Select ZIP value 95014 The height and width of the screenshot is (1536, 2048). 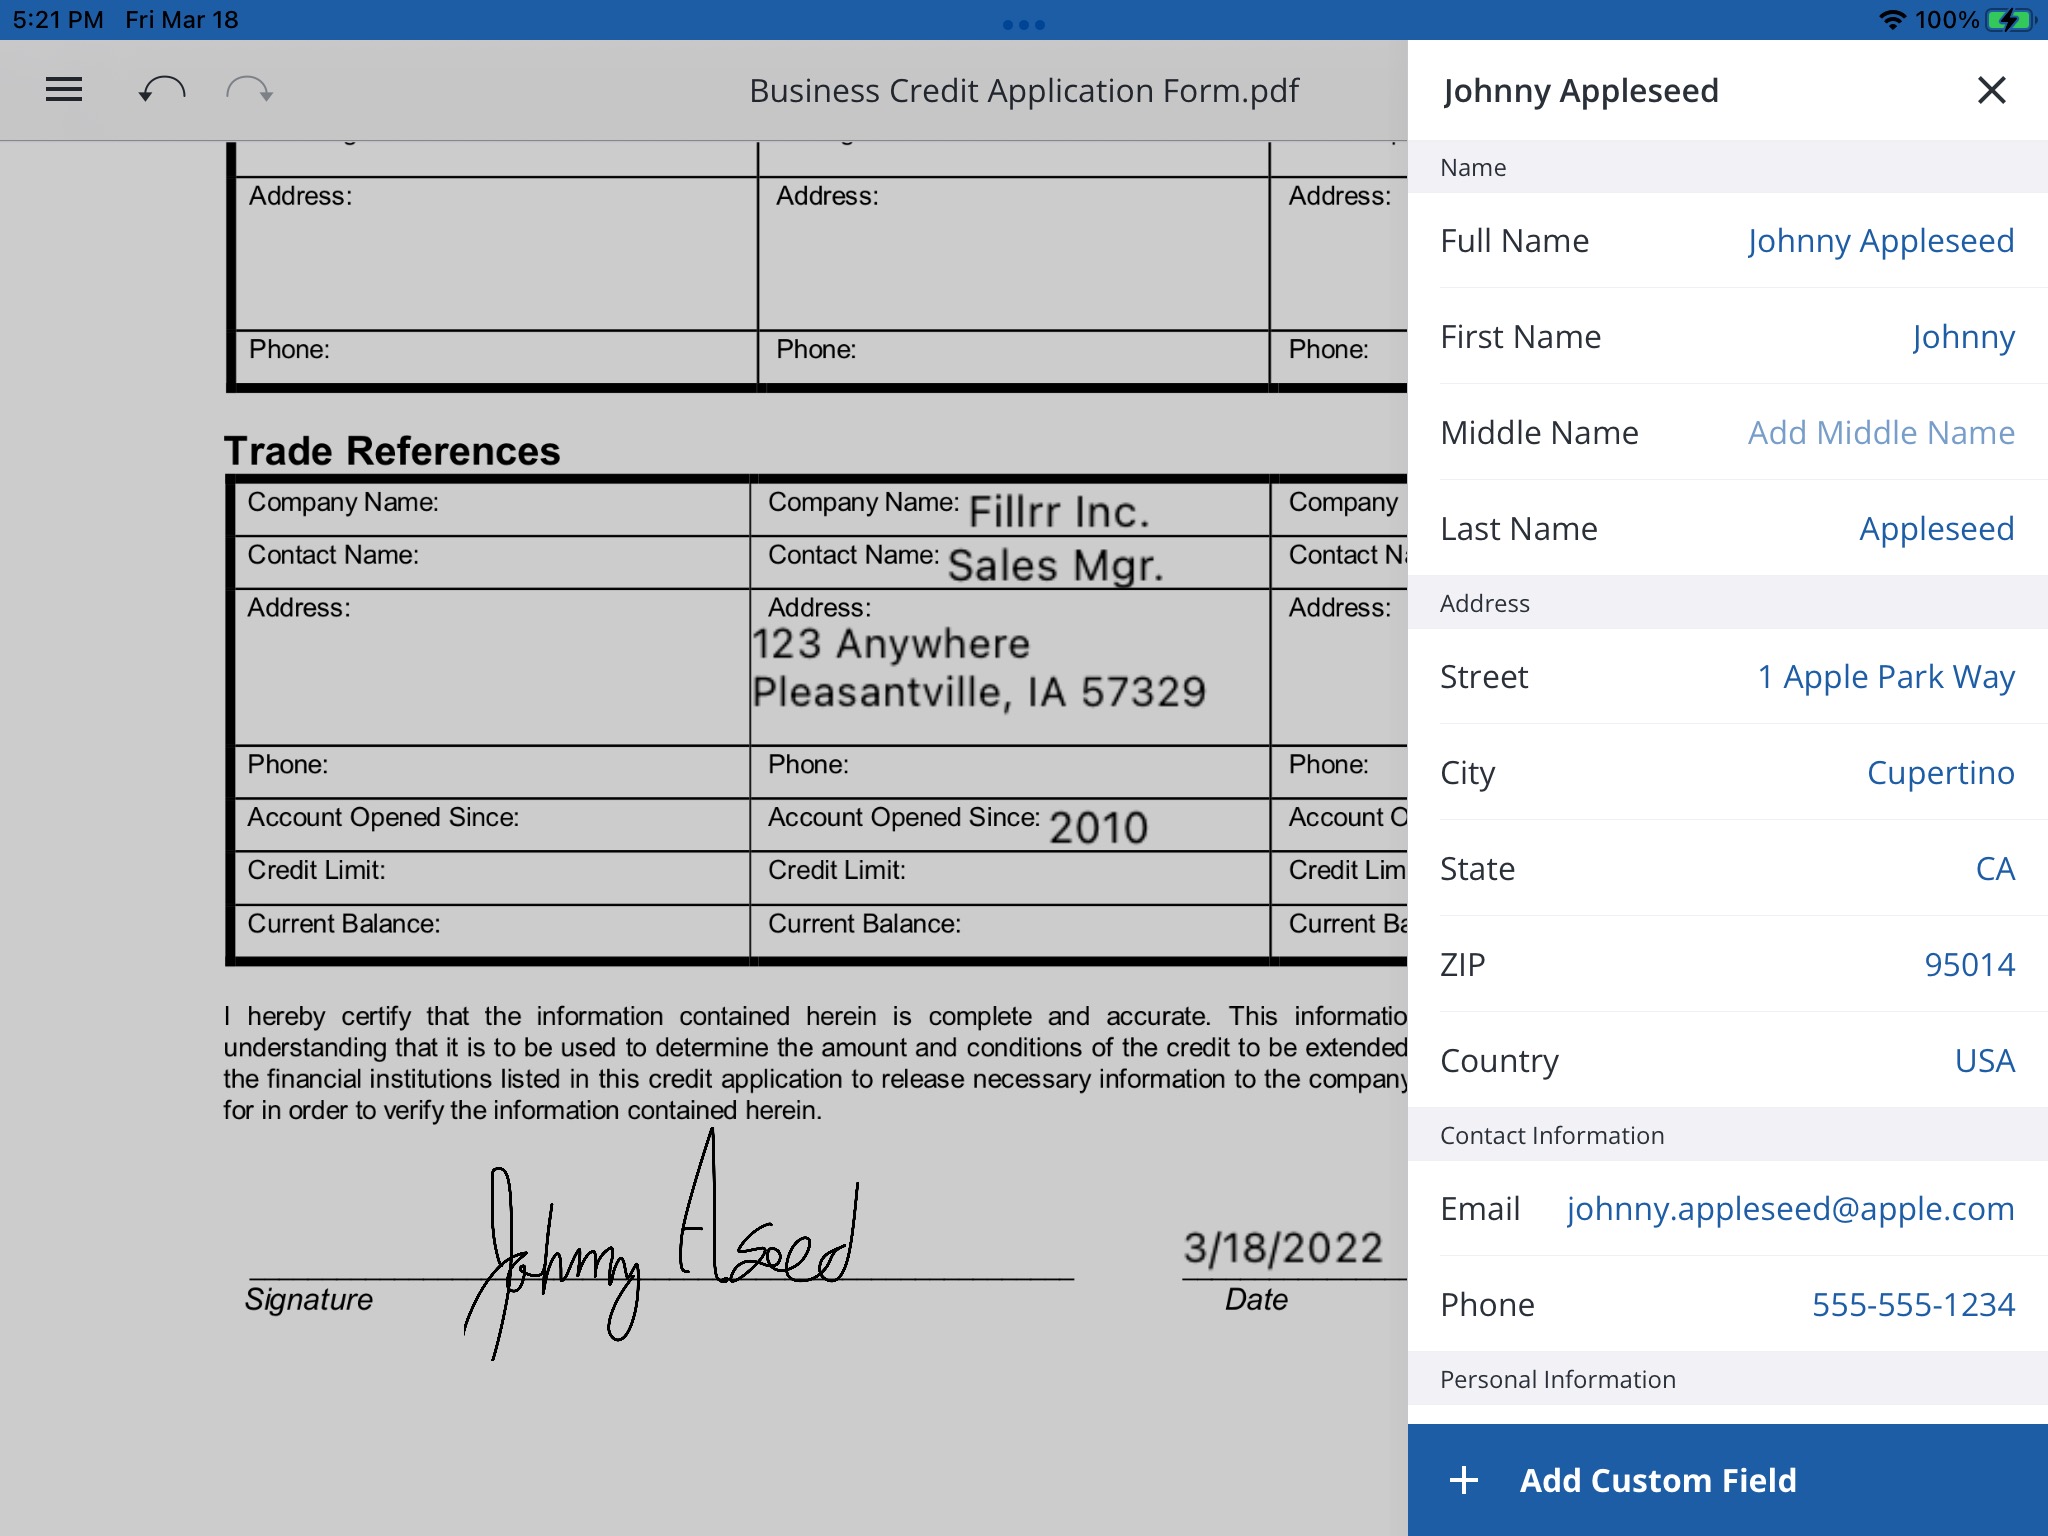(1969, 965)
